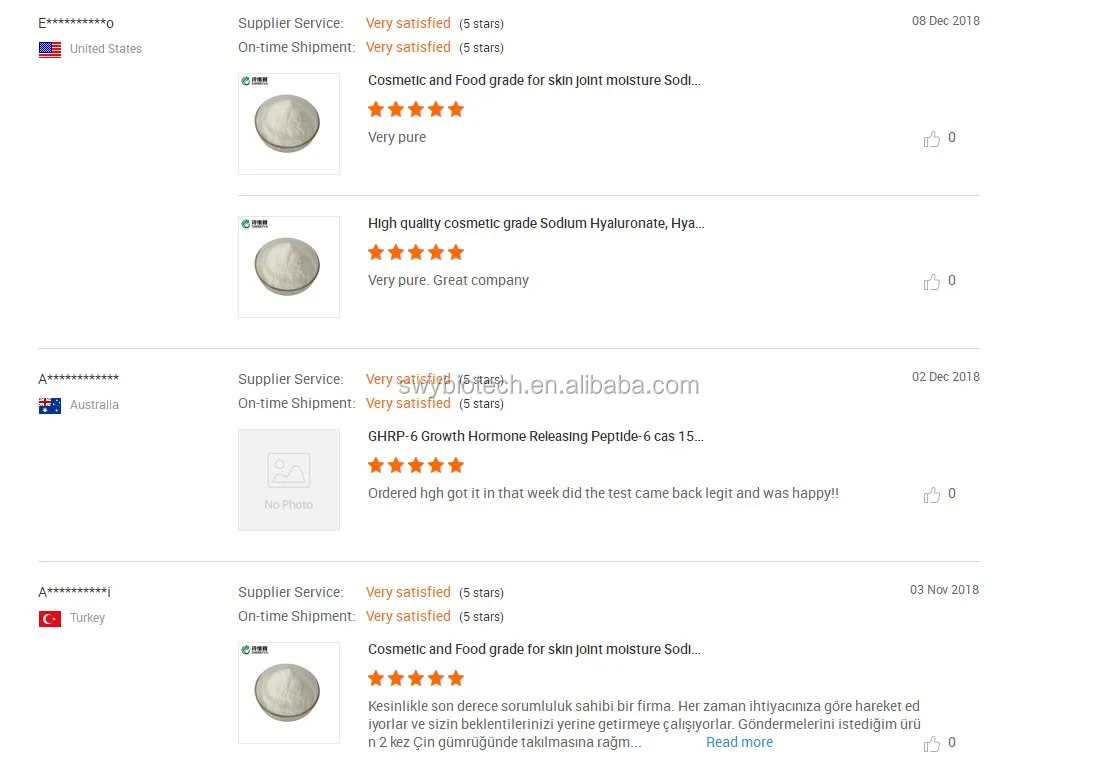Click the star rating of the GHRP-6 review
The image size is (1095, 772).
pyautogui.click(x=416, y=465)
